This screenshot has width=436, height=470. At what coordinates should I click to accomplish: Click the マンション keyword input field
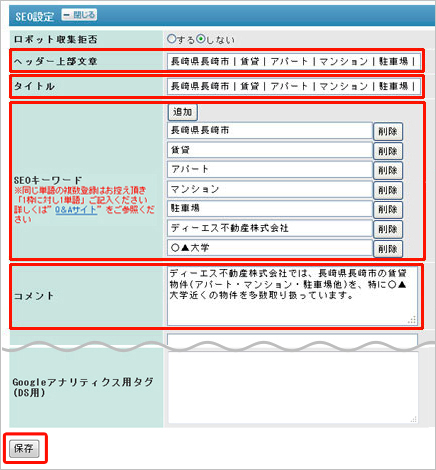tap(270, 189)
